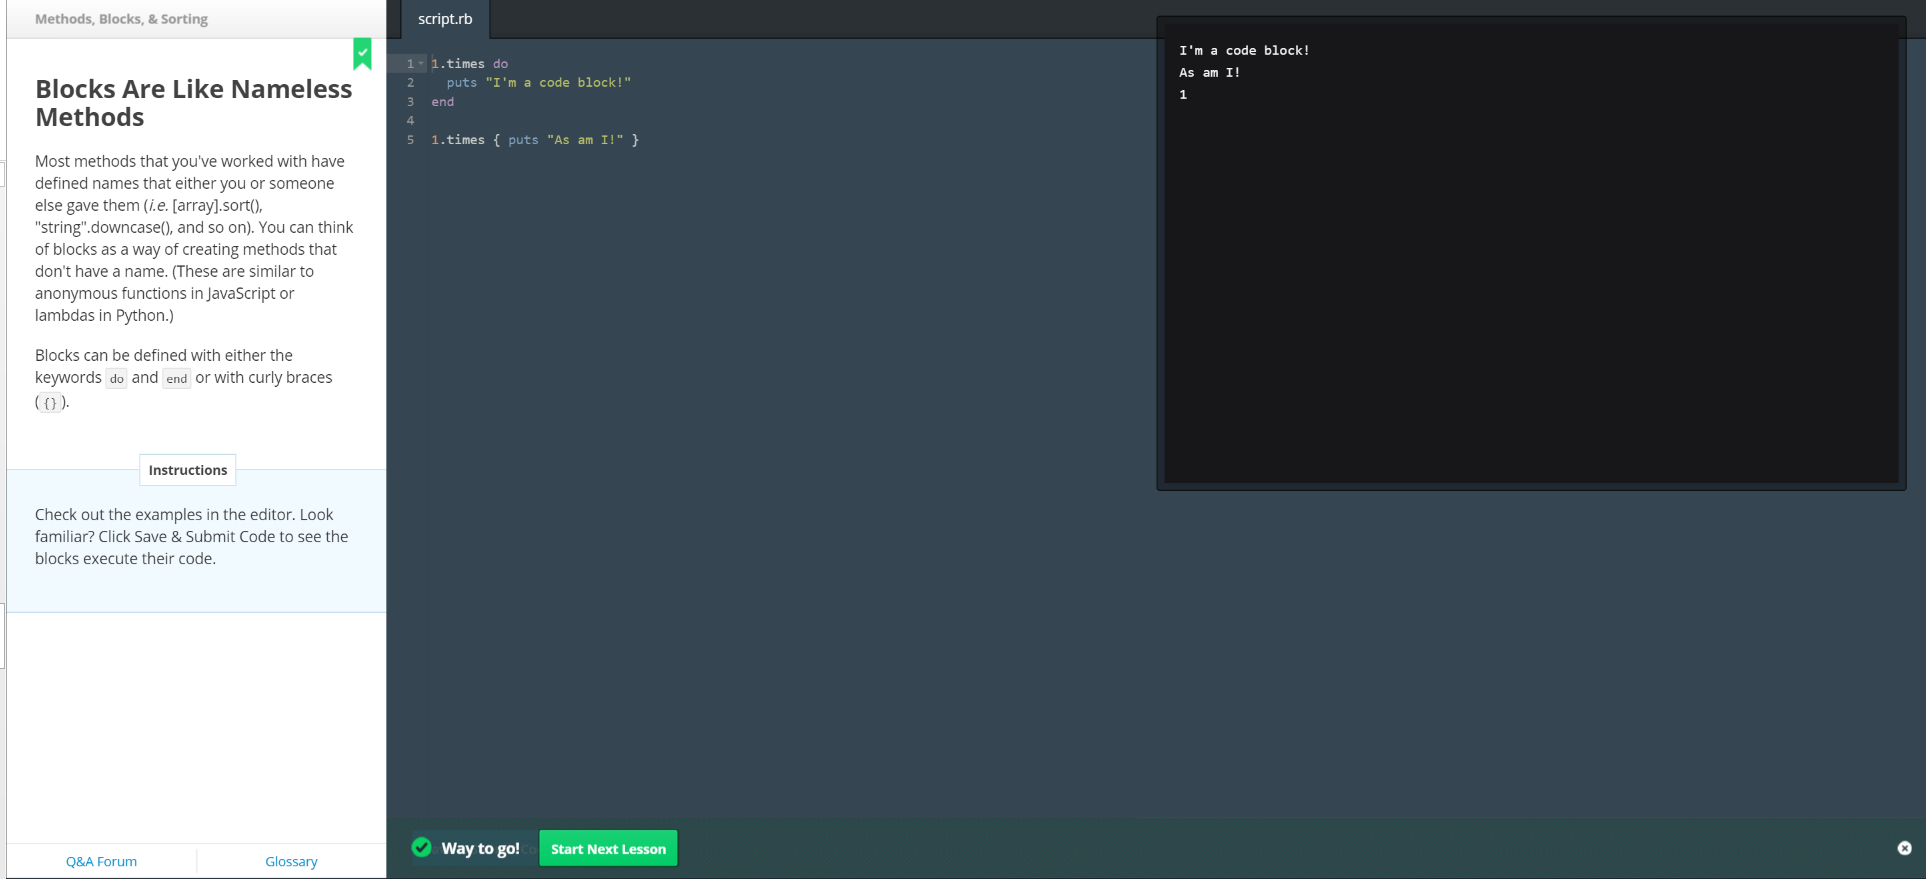Open the Glossary link
This screenshot has width=1926, height=879.
tap(291, 861)
